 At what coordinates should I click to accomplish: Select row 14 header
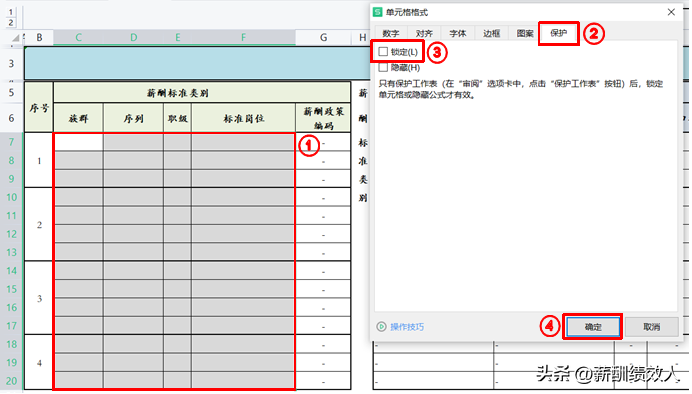(x=11, y=271)
